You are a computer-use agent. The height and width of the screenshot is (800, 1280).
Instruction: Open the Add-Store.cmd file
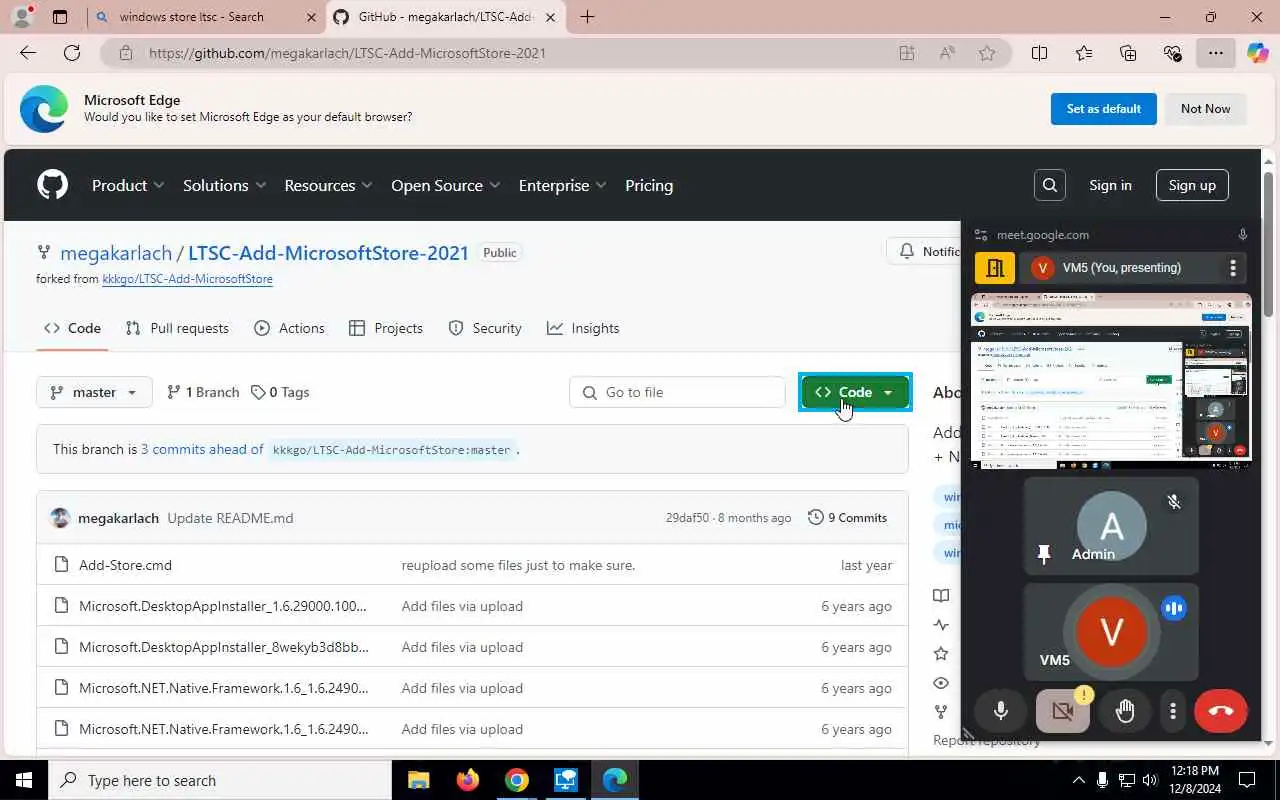(x=125, y=565)
